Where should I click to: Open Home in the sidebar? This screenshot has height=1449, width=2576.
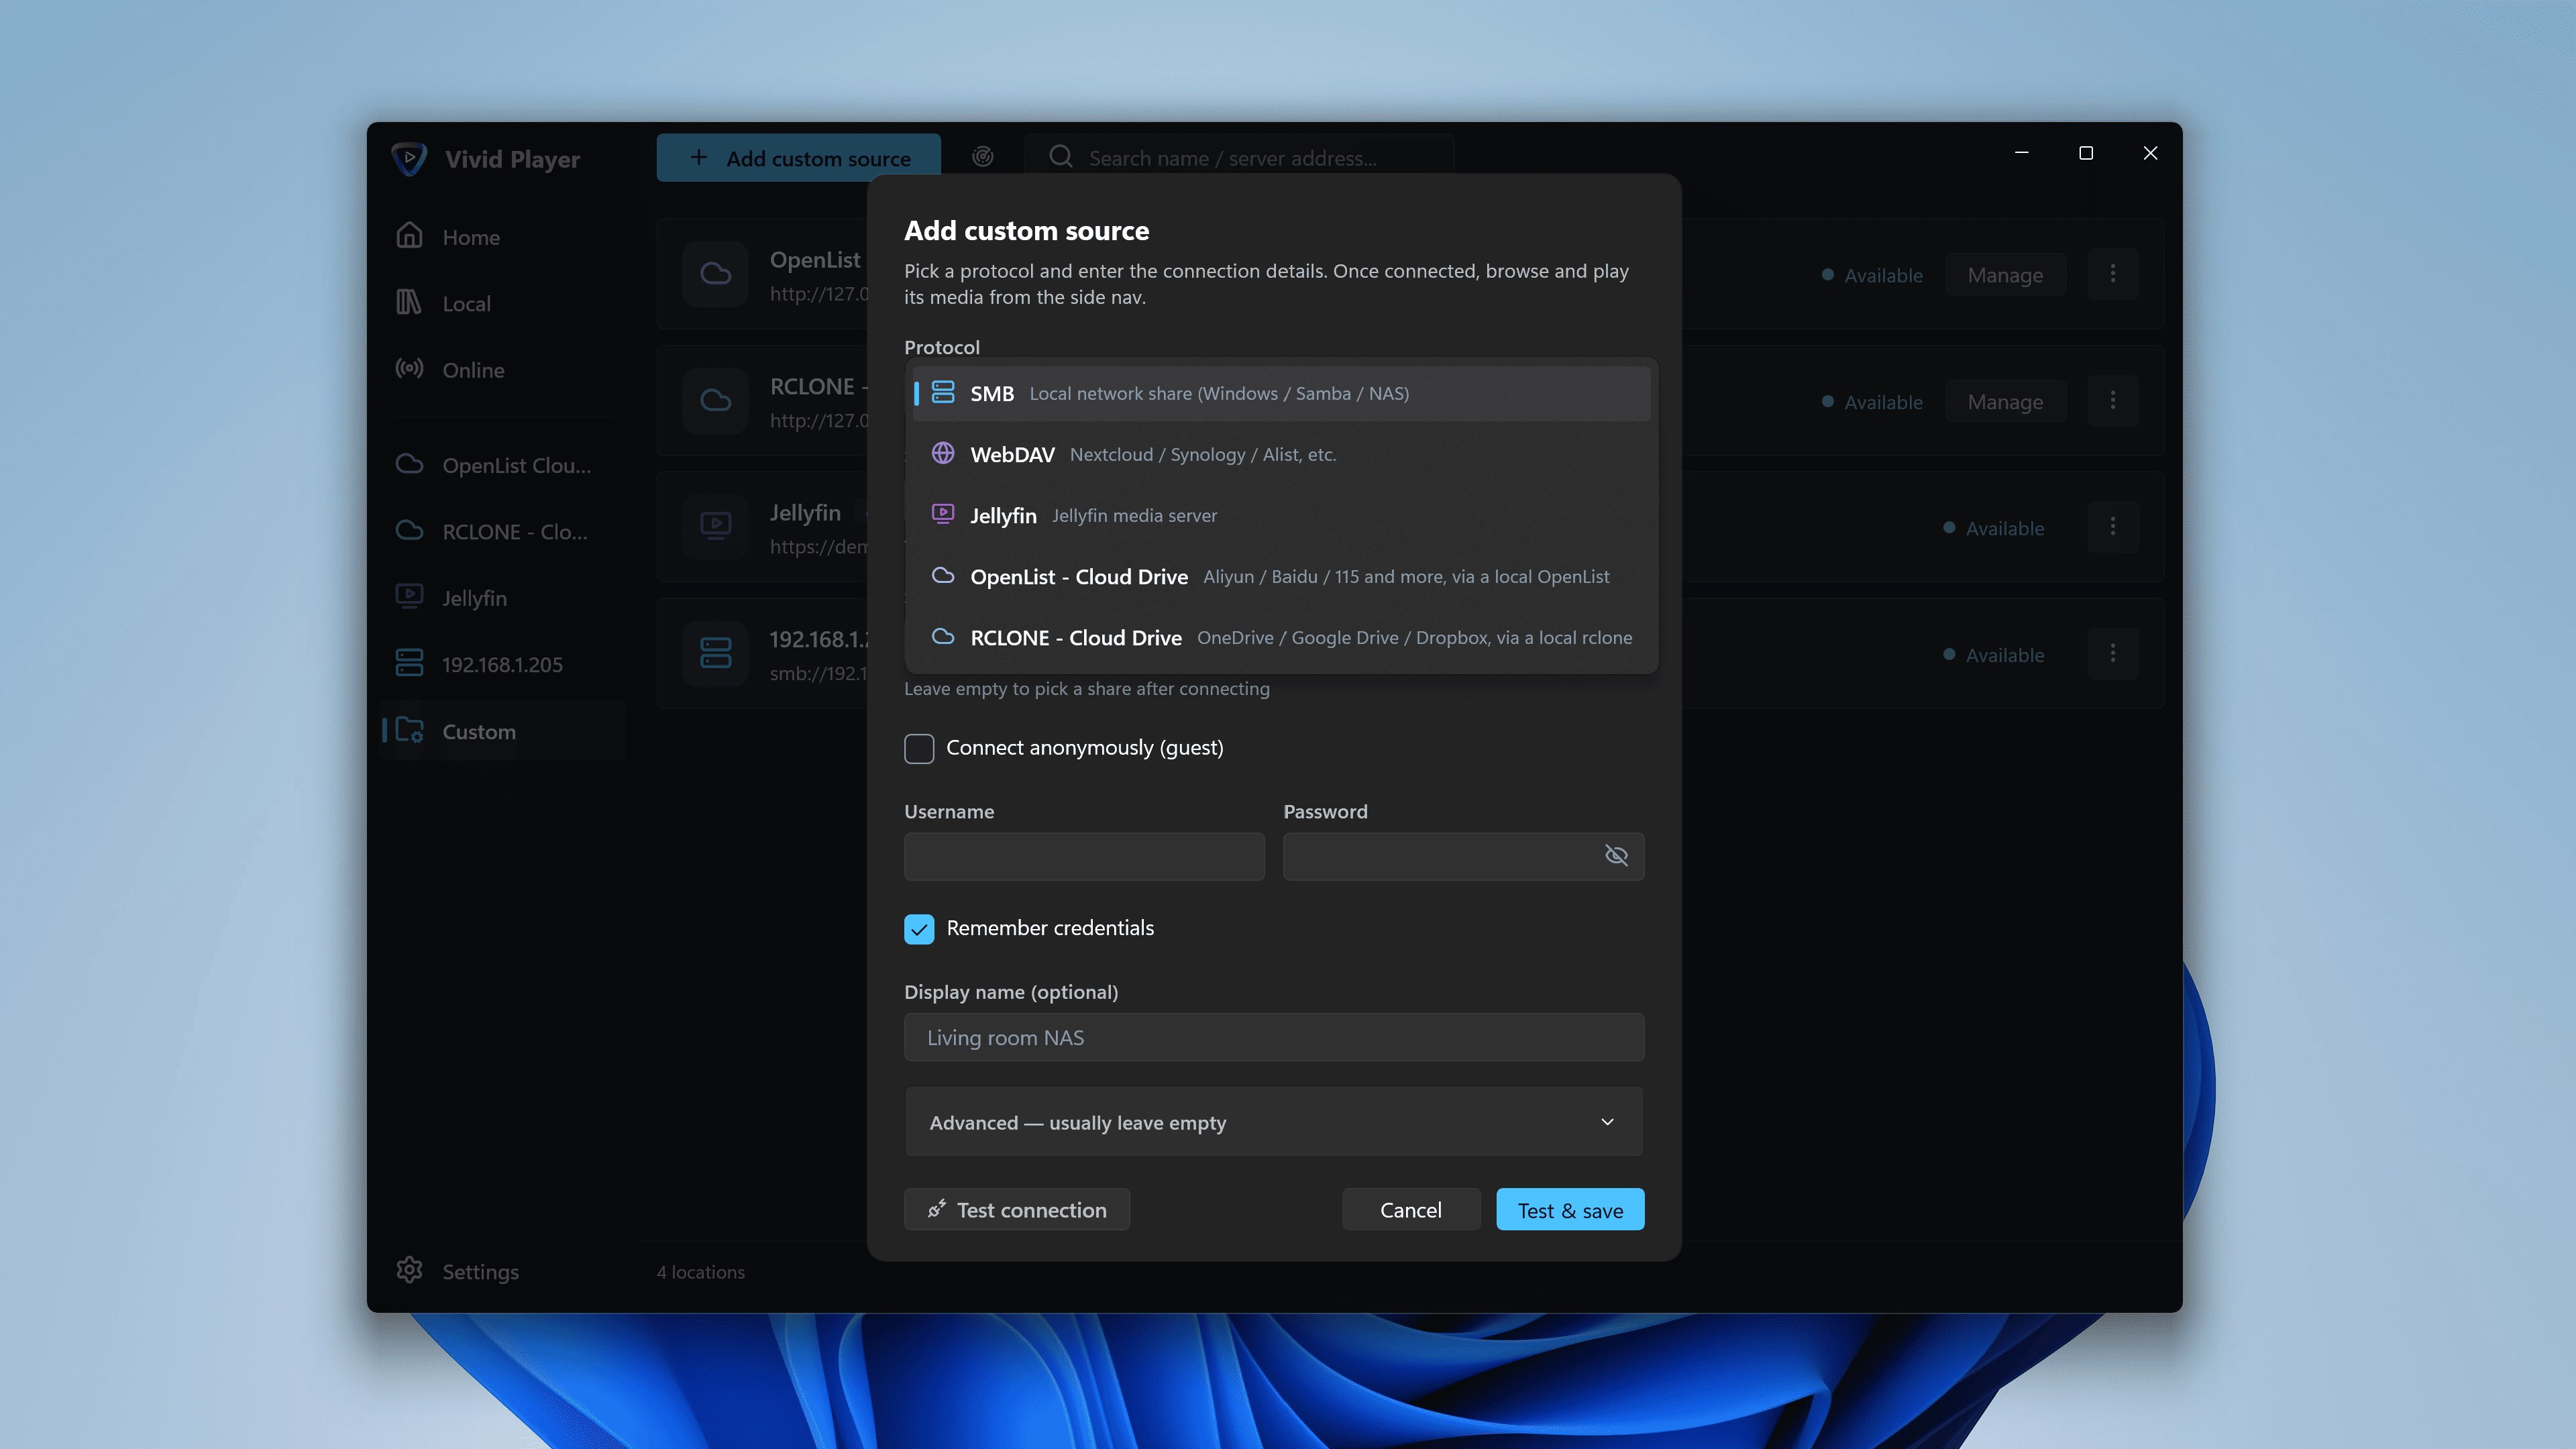[503, 237]
